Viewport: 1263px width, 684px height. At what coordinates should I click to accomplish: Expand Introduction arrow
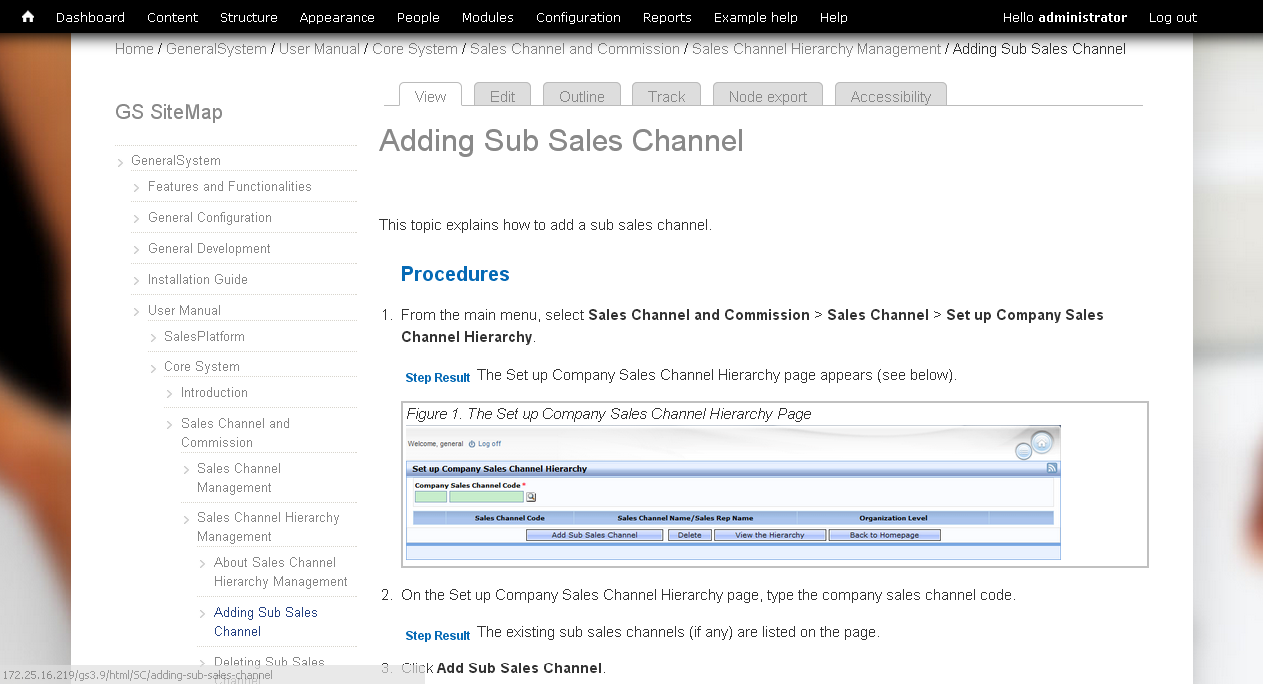[x=170, y=394]
